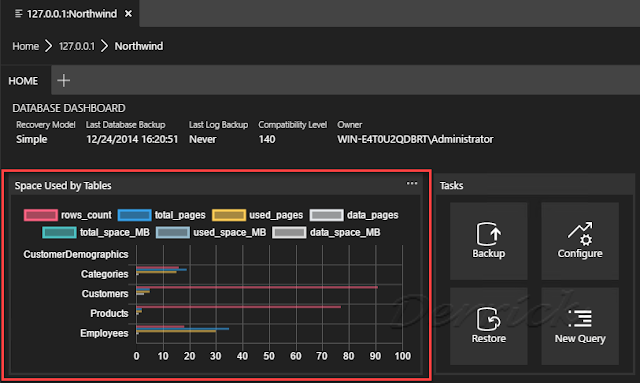Click the Last Log Backup value Never
Image resolution: width=640 pixels, height=383 pixels.
pos(202,139)
